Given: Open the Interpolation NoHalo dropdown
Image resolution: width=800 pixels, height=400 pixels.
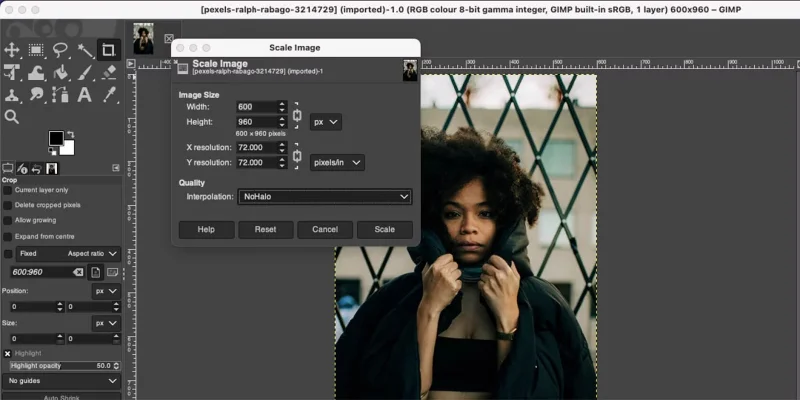Looking at the screenshot, I should coord(324,197).
